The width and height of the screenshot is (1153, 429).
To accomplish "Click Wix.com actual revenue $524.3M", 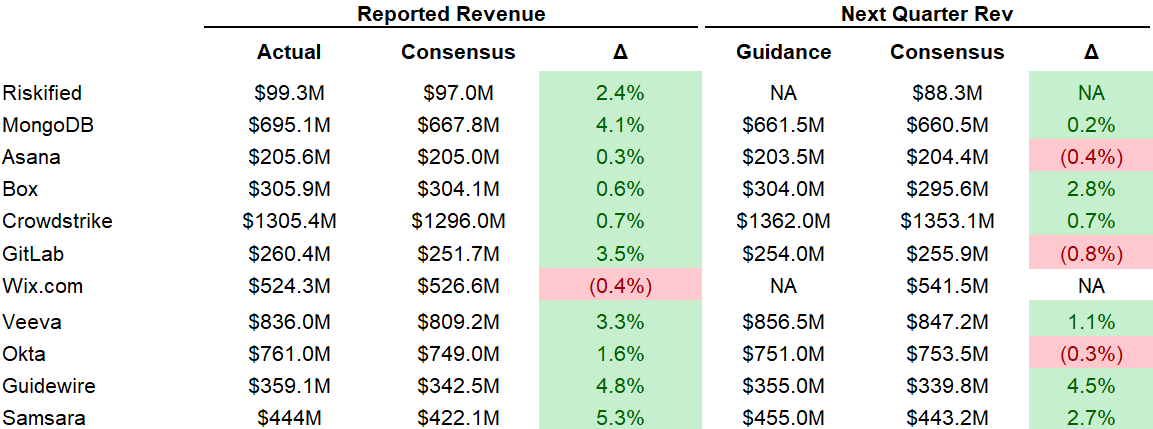I will click(x=290, y=286).
